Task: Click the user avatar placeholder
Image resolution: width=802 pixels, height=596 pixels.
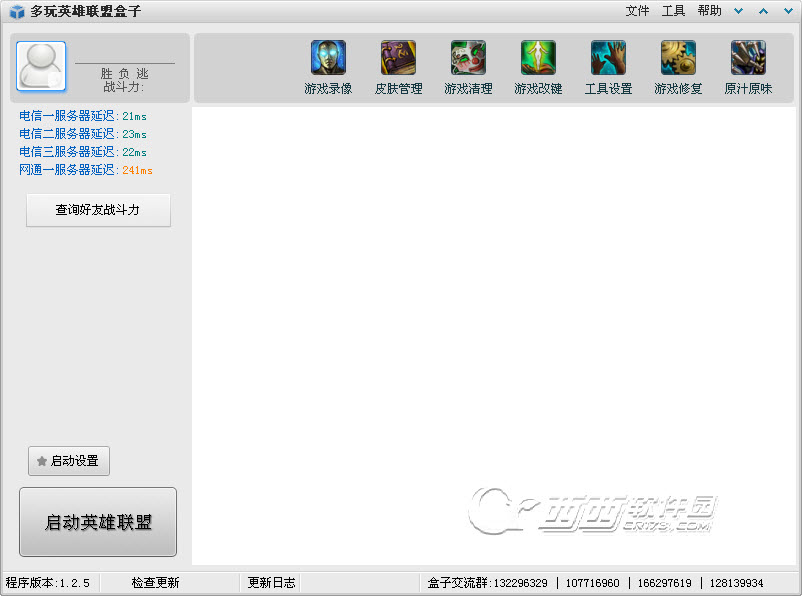Action: click(41, 66)
